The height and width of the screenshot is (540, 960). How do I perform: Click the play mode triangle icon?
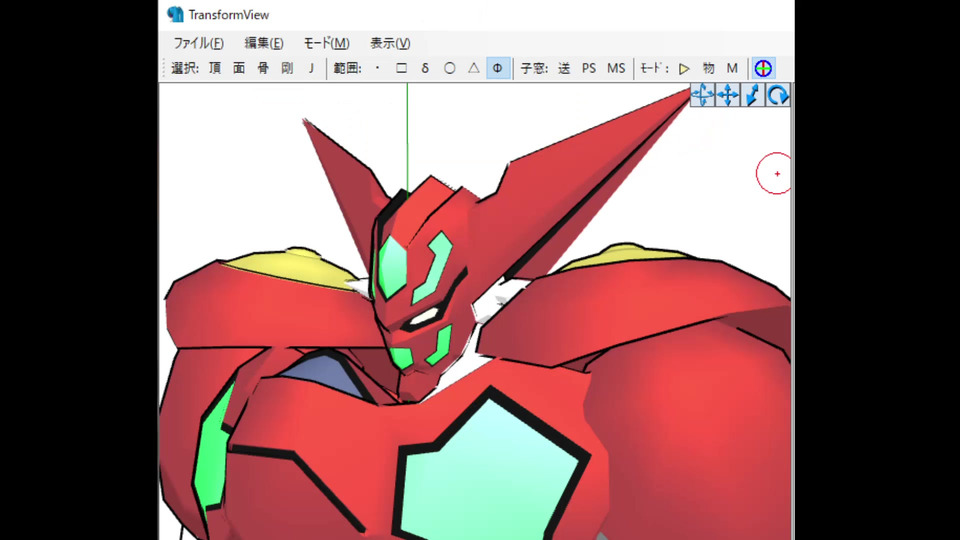[684, 68]
